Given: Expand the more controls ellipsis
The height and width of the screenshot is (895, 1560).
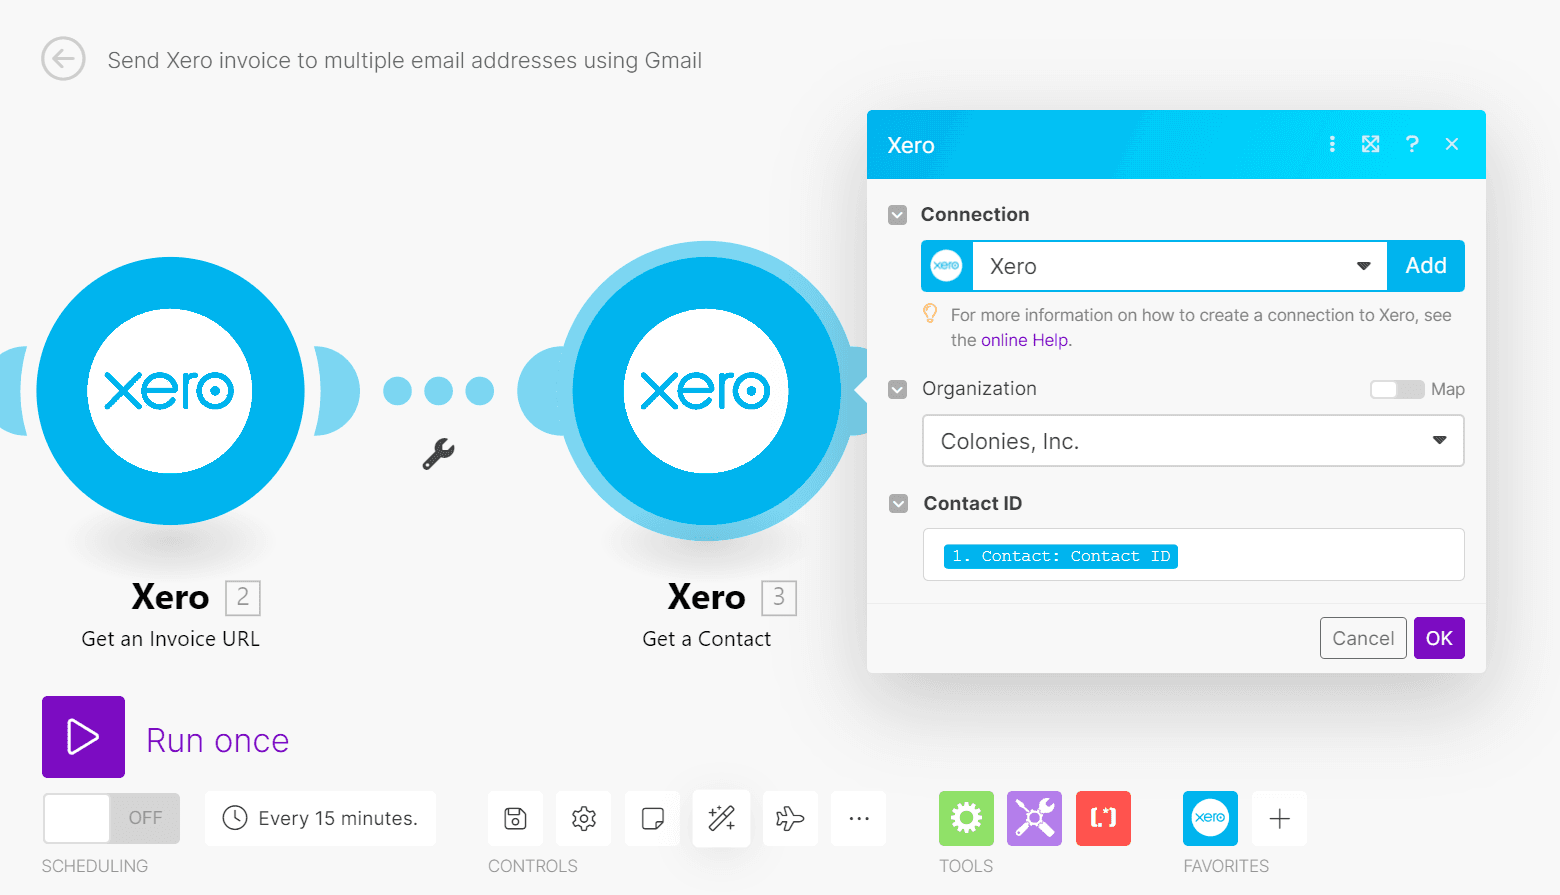Looking at the screenshot, I should [x=858, y=818].
